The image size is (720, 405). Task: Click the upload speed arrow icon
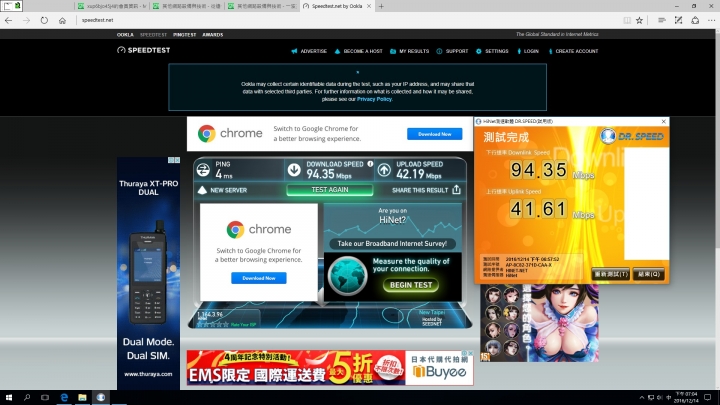click(384, 170)
